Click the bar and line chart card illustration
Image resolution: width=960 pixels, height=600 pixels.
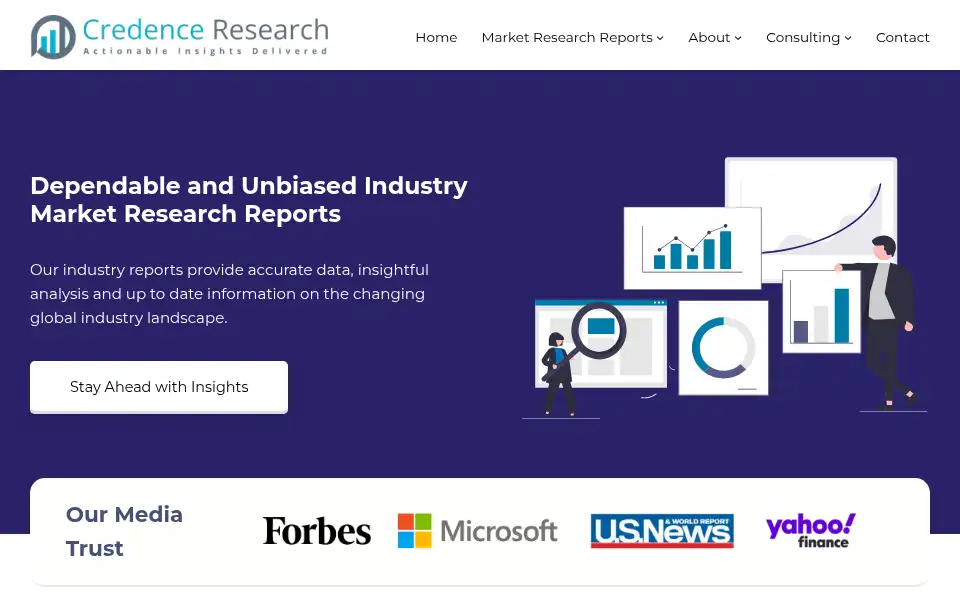(692, 248)
